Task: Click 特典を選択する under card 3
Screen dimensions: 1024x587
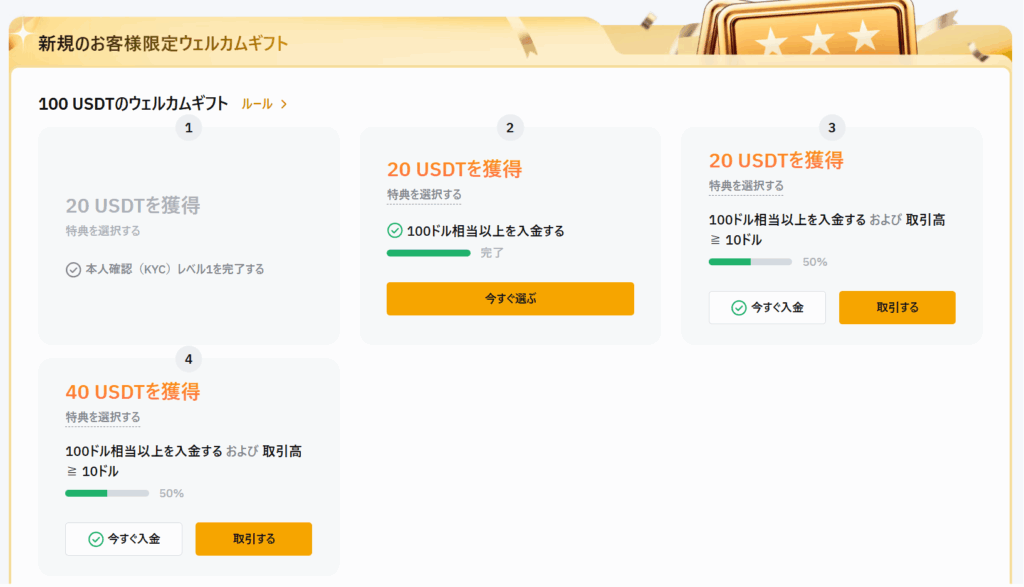Action: [746, 186]
